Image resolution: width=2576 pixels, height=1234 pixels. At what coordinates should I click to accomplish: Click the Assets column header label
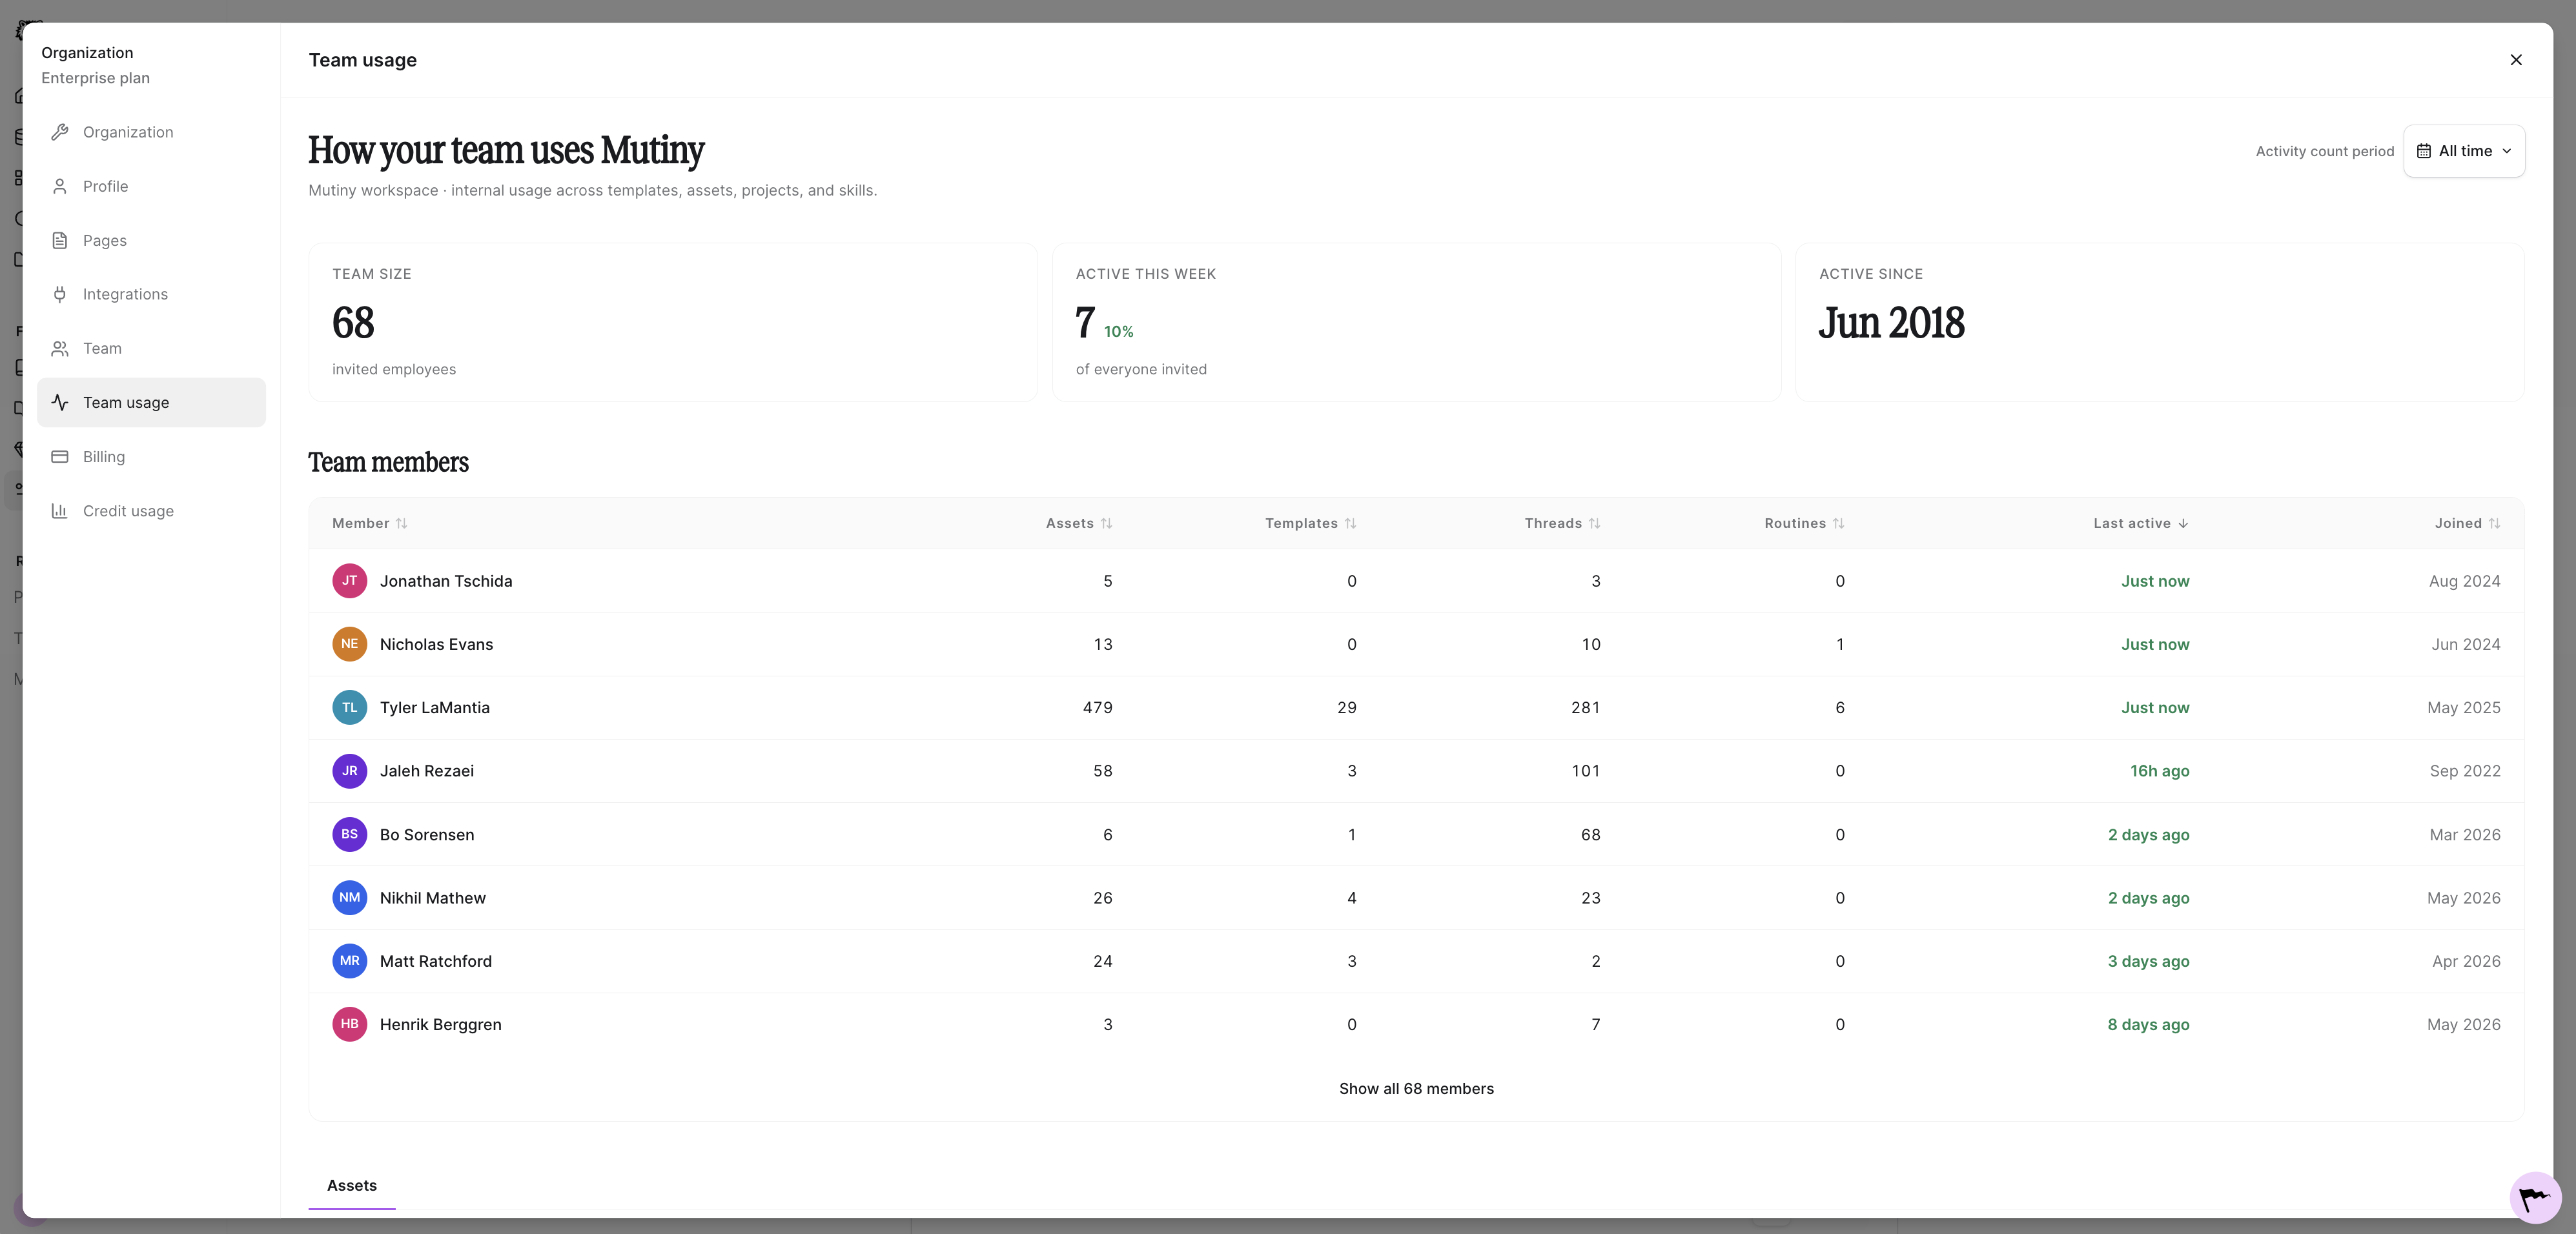point(1070,523)
